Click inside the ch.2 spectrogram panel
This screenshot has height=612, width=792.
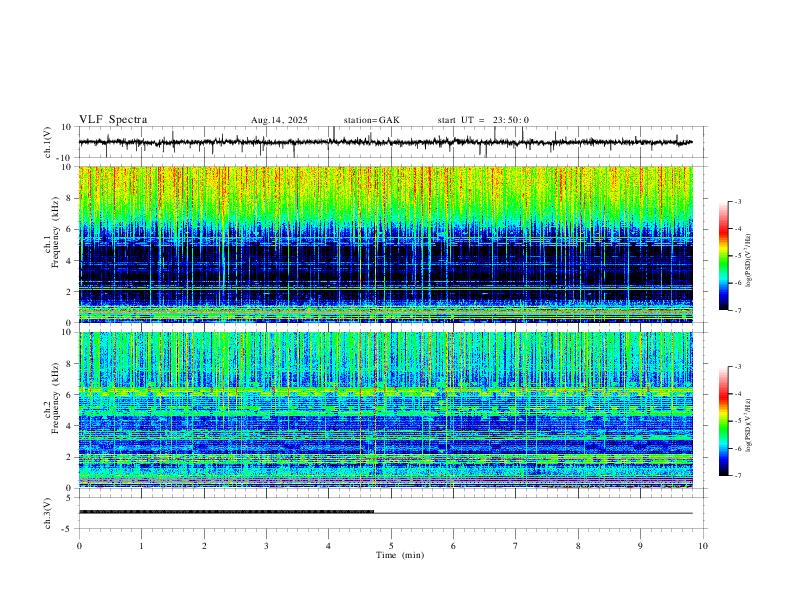[385, 410]
